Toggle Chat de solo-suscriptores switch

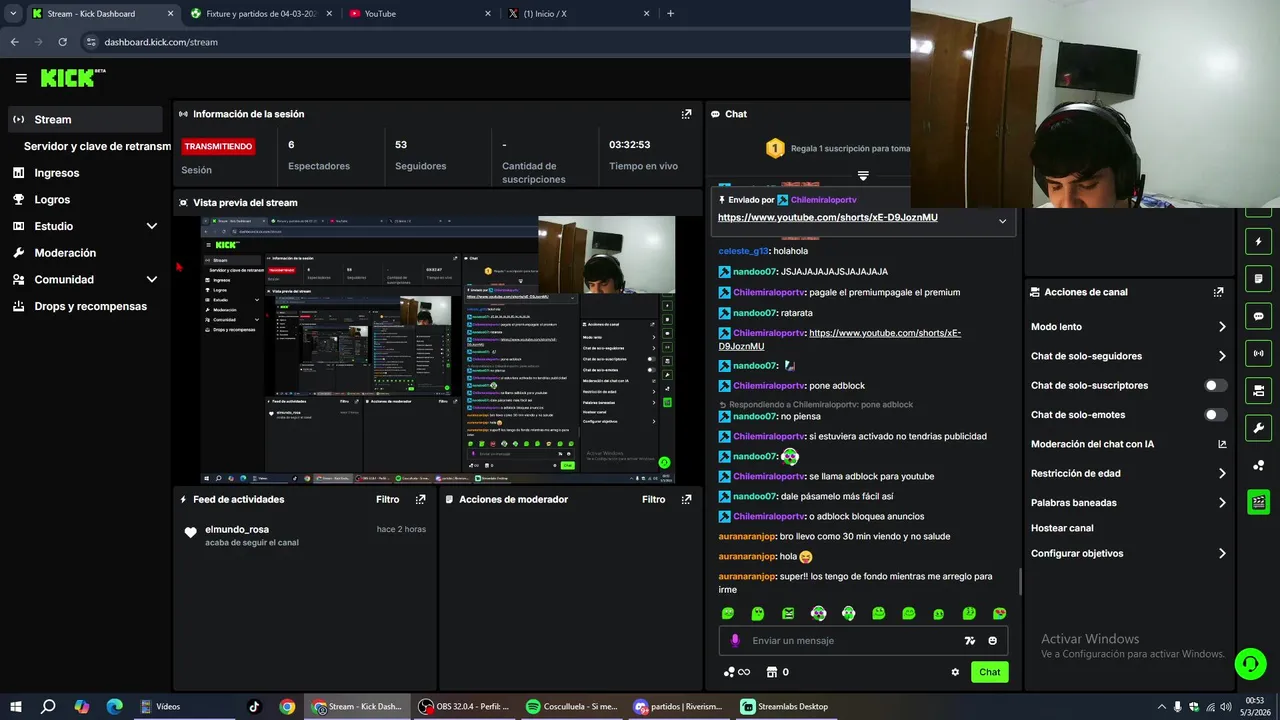[x=1215, y=385]
